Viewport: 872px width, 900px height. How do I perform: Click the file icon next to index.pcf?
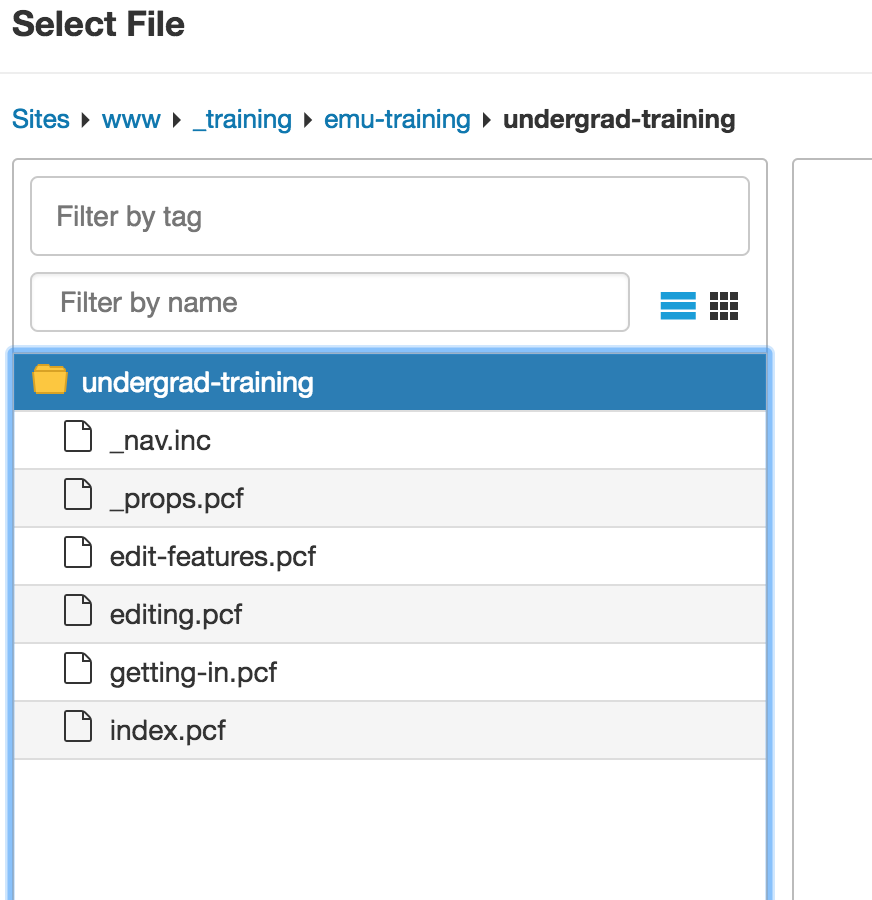[x=77, y=729]
